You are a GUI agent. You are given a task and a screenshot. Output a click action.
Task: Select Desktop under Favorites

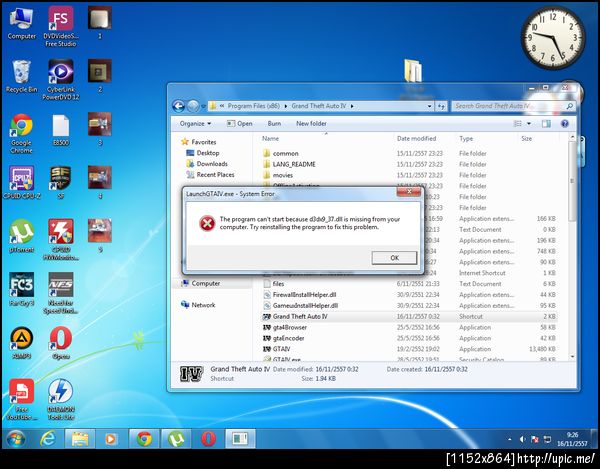click(x=208, y=153)
